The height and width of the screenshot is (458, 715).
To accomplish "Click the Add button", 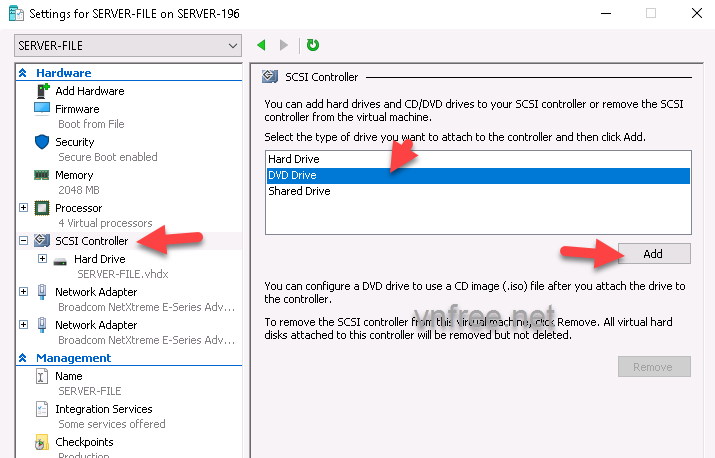I will (653, 254).
